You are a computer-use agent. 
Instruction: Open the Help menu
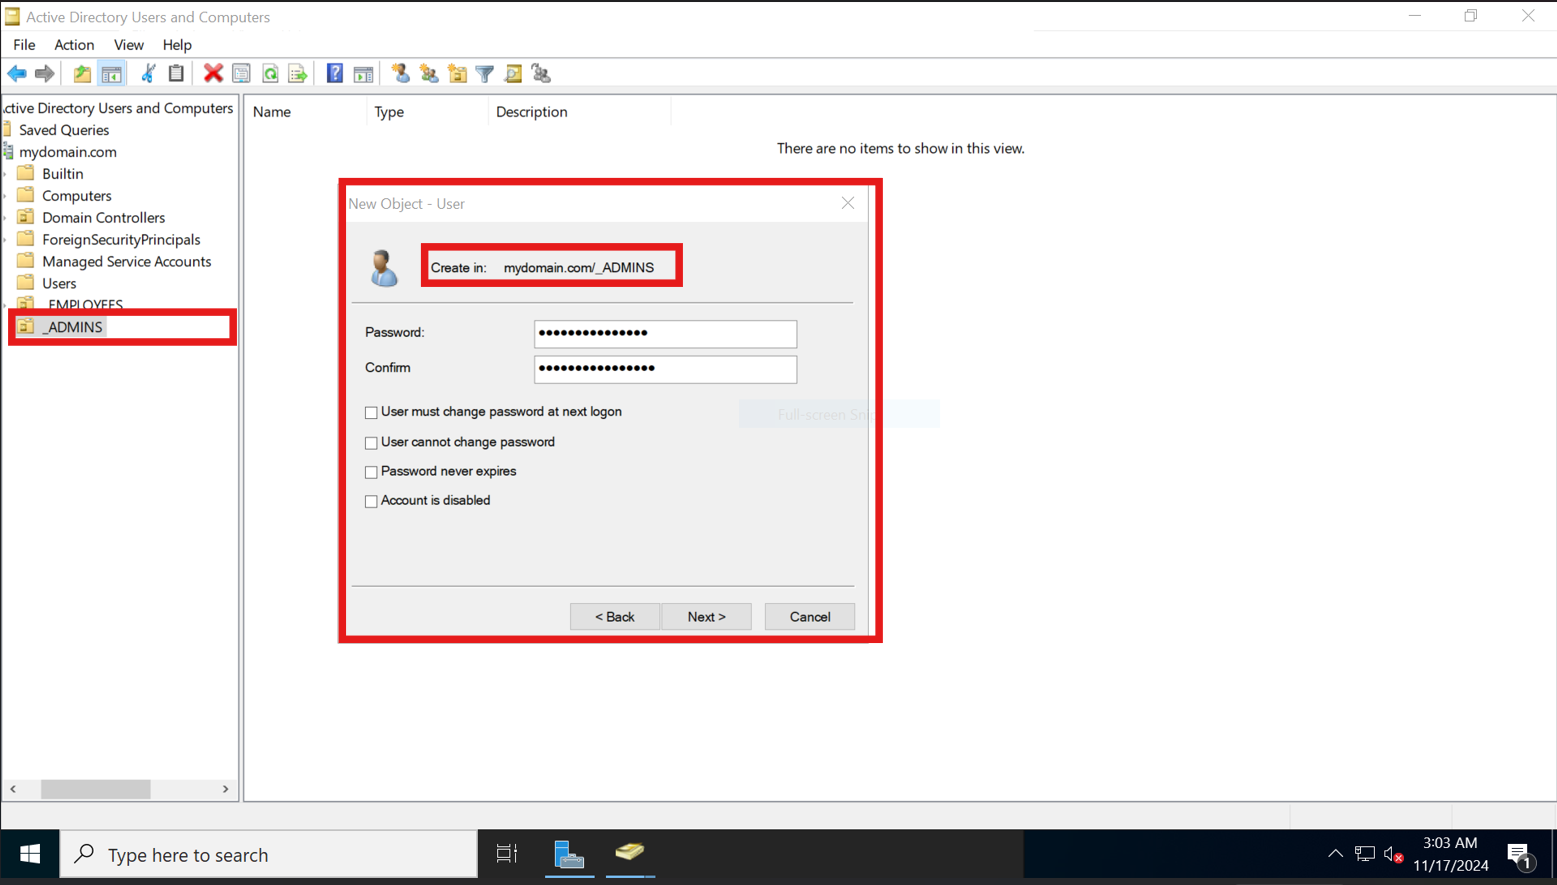point(177,45)
